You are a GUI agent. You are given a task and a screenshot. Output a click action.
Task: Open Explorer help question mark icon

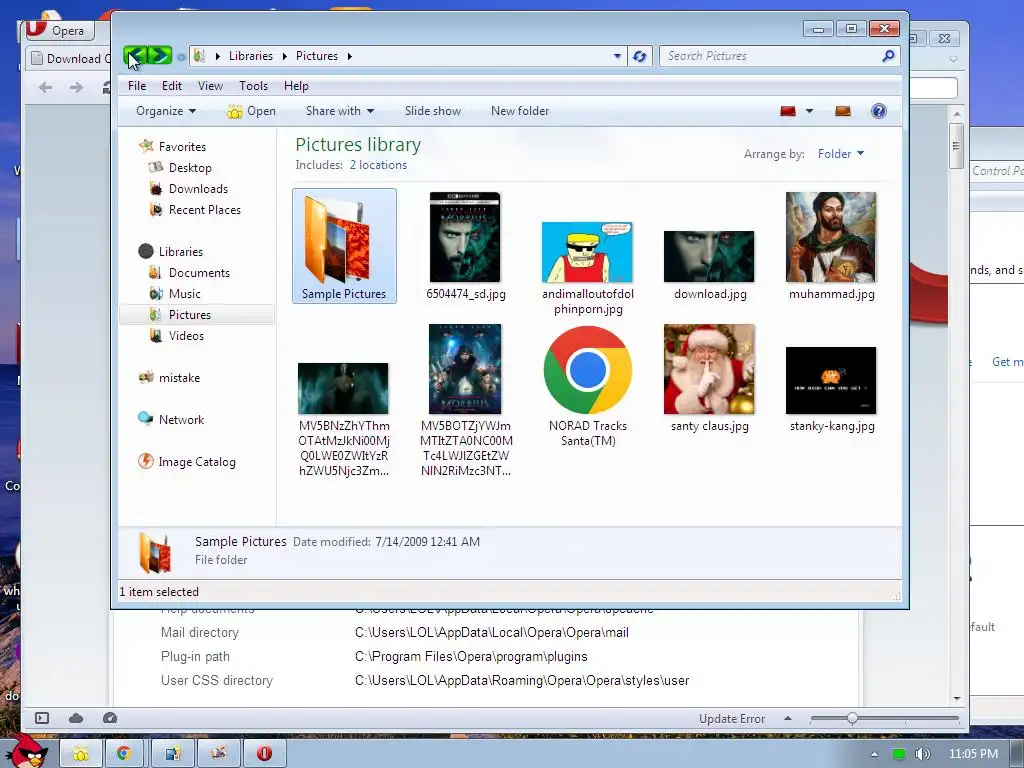(x=878, y=111)
